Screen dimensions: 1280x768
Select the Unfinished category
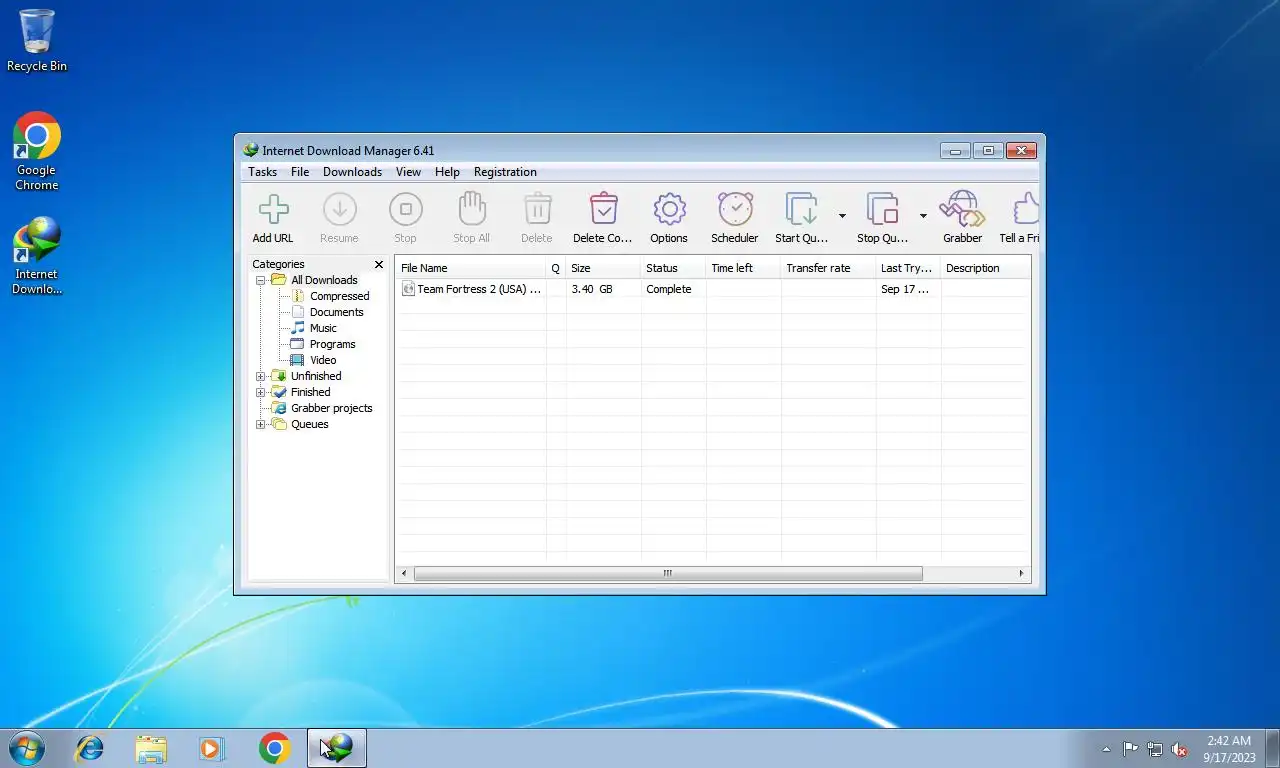coord(316,376)
